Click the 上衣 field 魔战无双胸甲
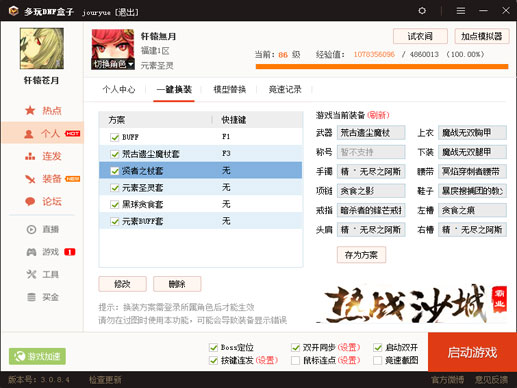The height and width of the screenshot is (388, 517). [472, 133]
